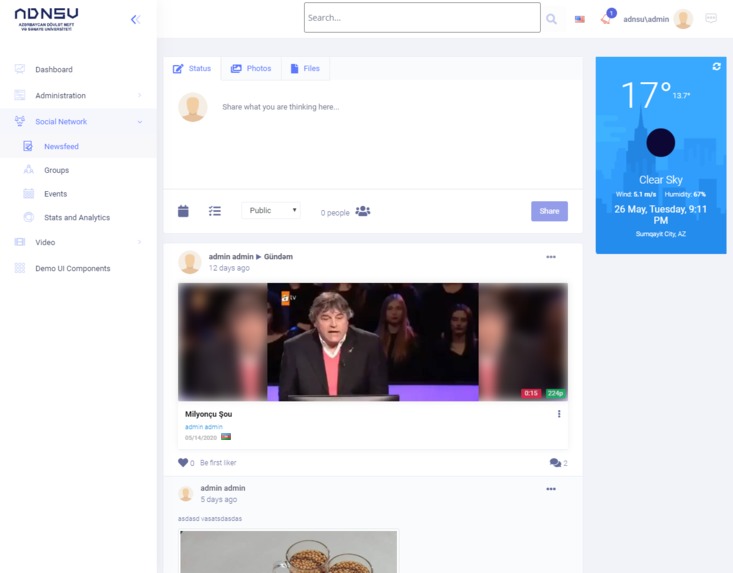This screenshot has height=573, width=733.
Task: Open coffee beans image thumbnail
Action: pos(289,552)
